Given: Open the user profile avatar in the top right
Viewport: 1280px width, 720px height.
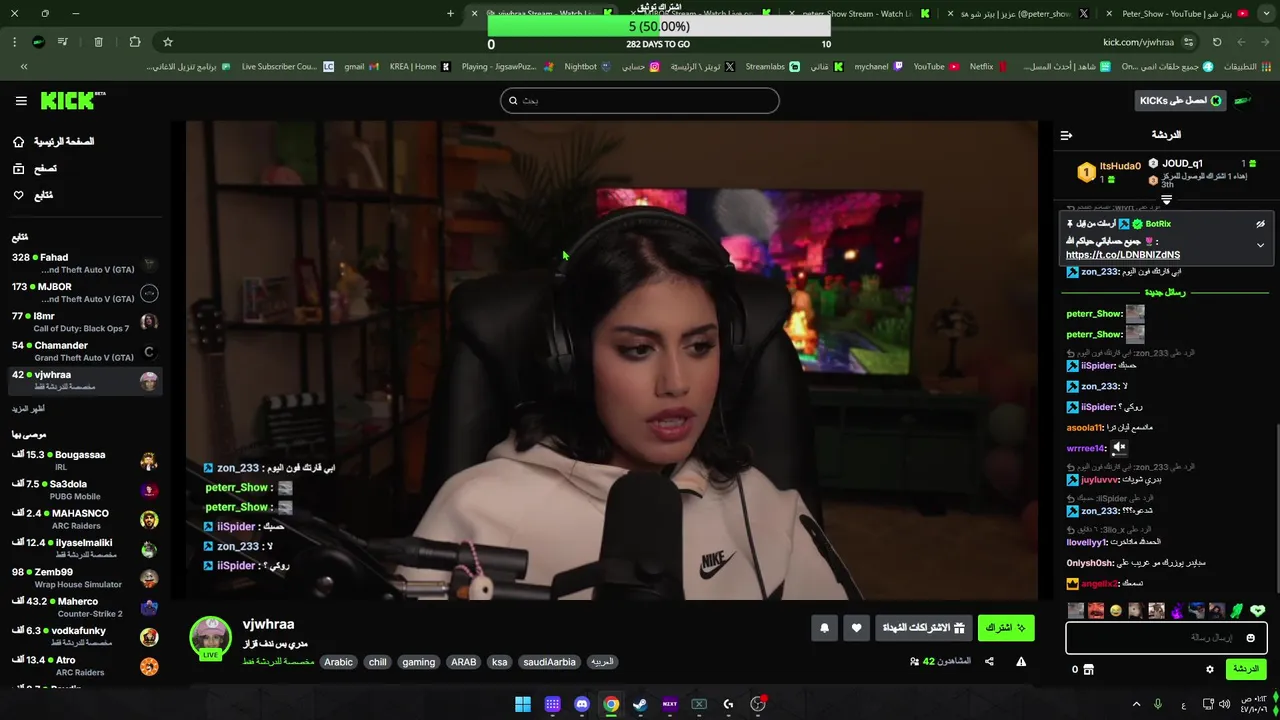Looking at the screenshot, I should [x=1243, y=100].
